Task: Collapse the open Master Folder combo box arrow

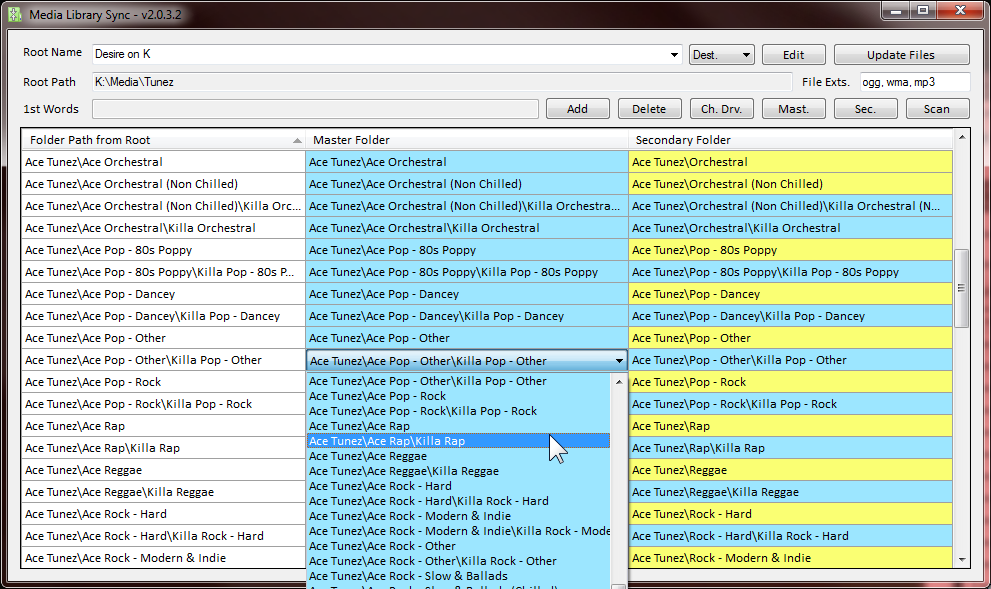Action: [x=619, y=361]
